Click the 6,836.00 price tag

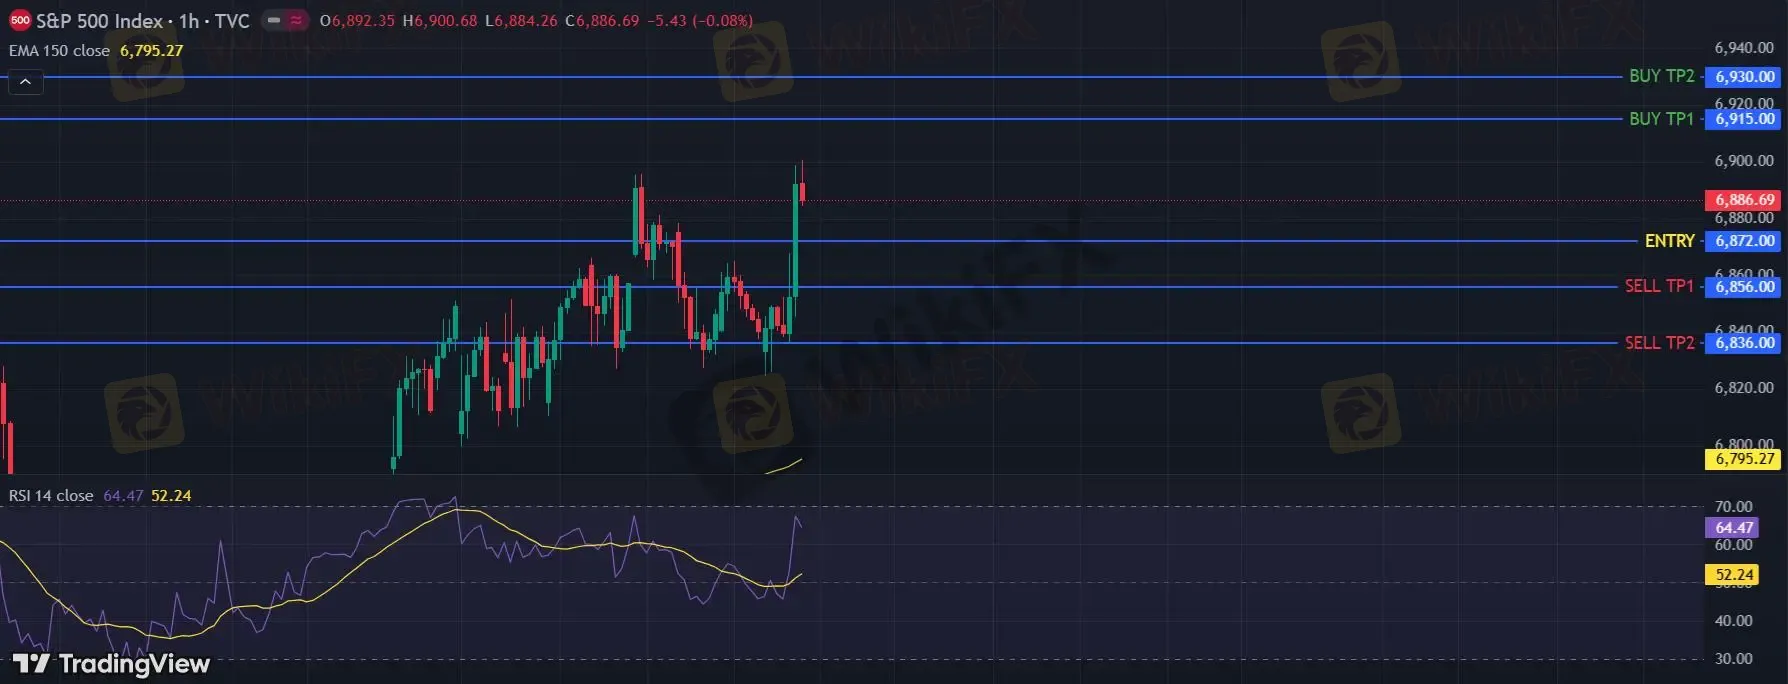click(x=1743, y=343)
